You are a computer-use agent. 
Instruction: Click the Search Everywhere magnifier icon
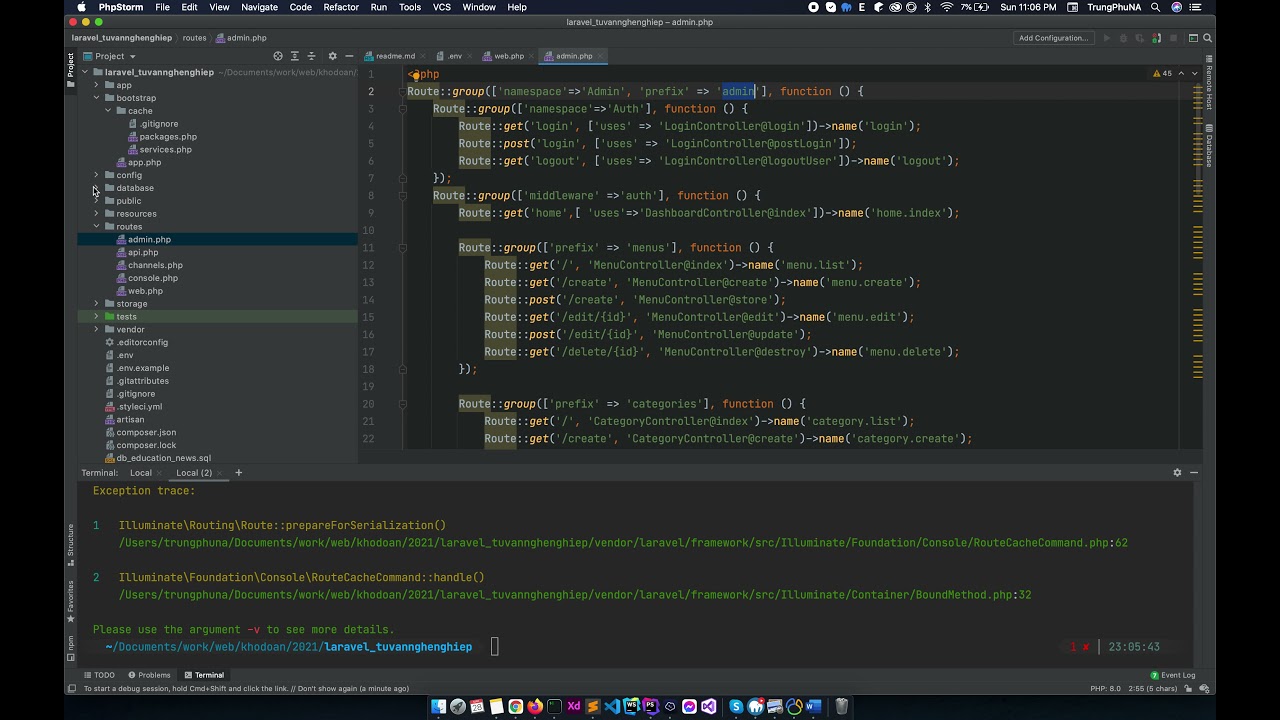pyautogui.click(x=1208, y=38)
